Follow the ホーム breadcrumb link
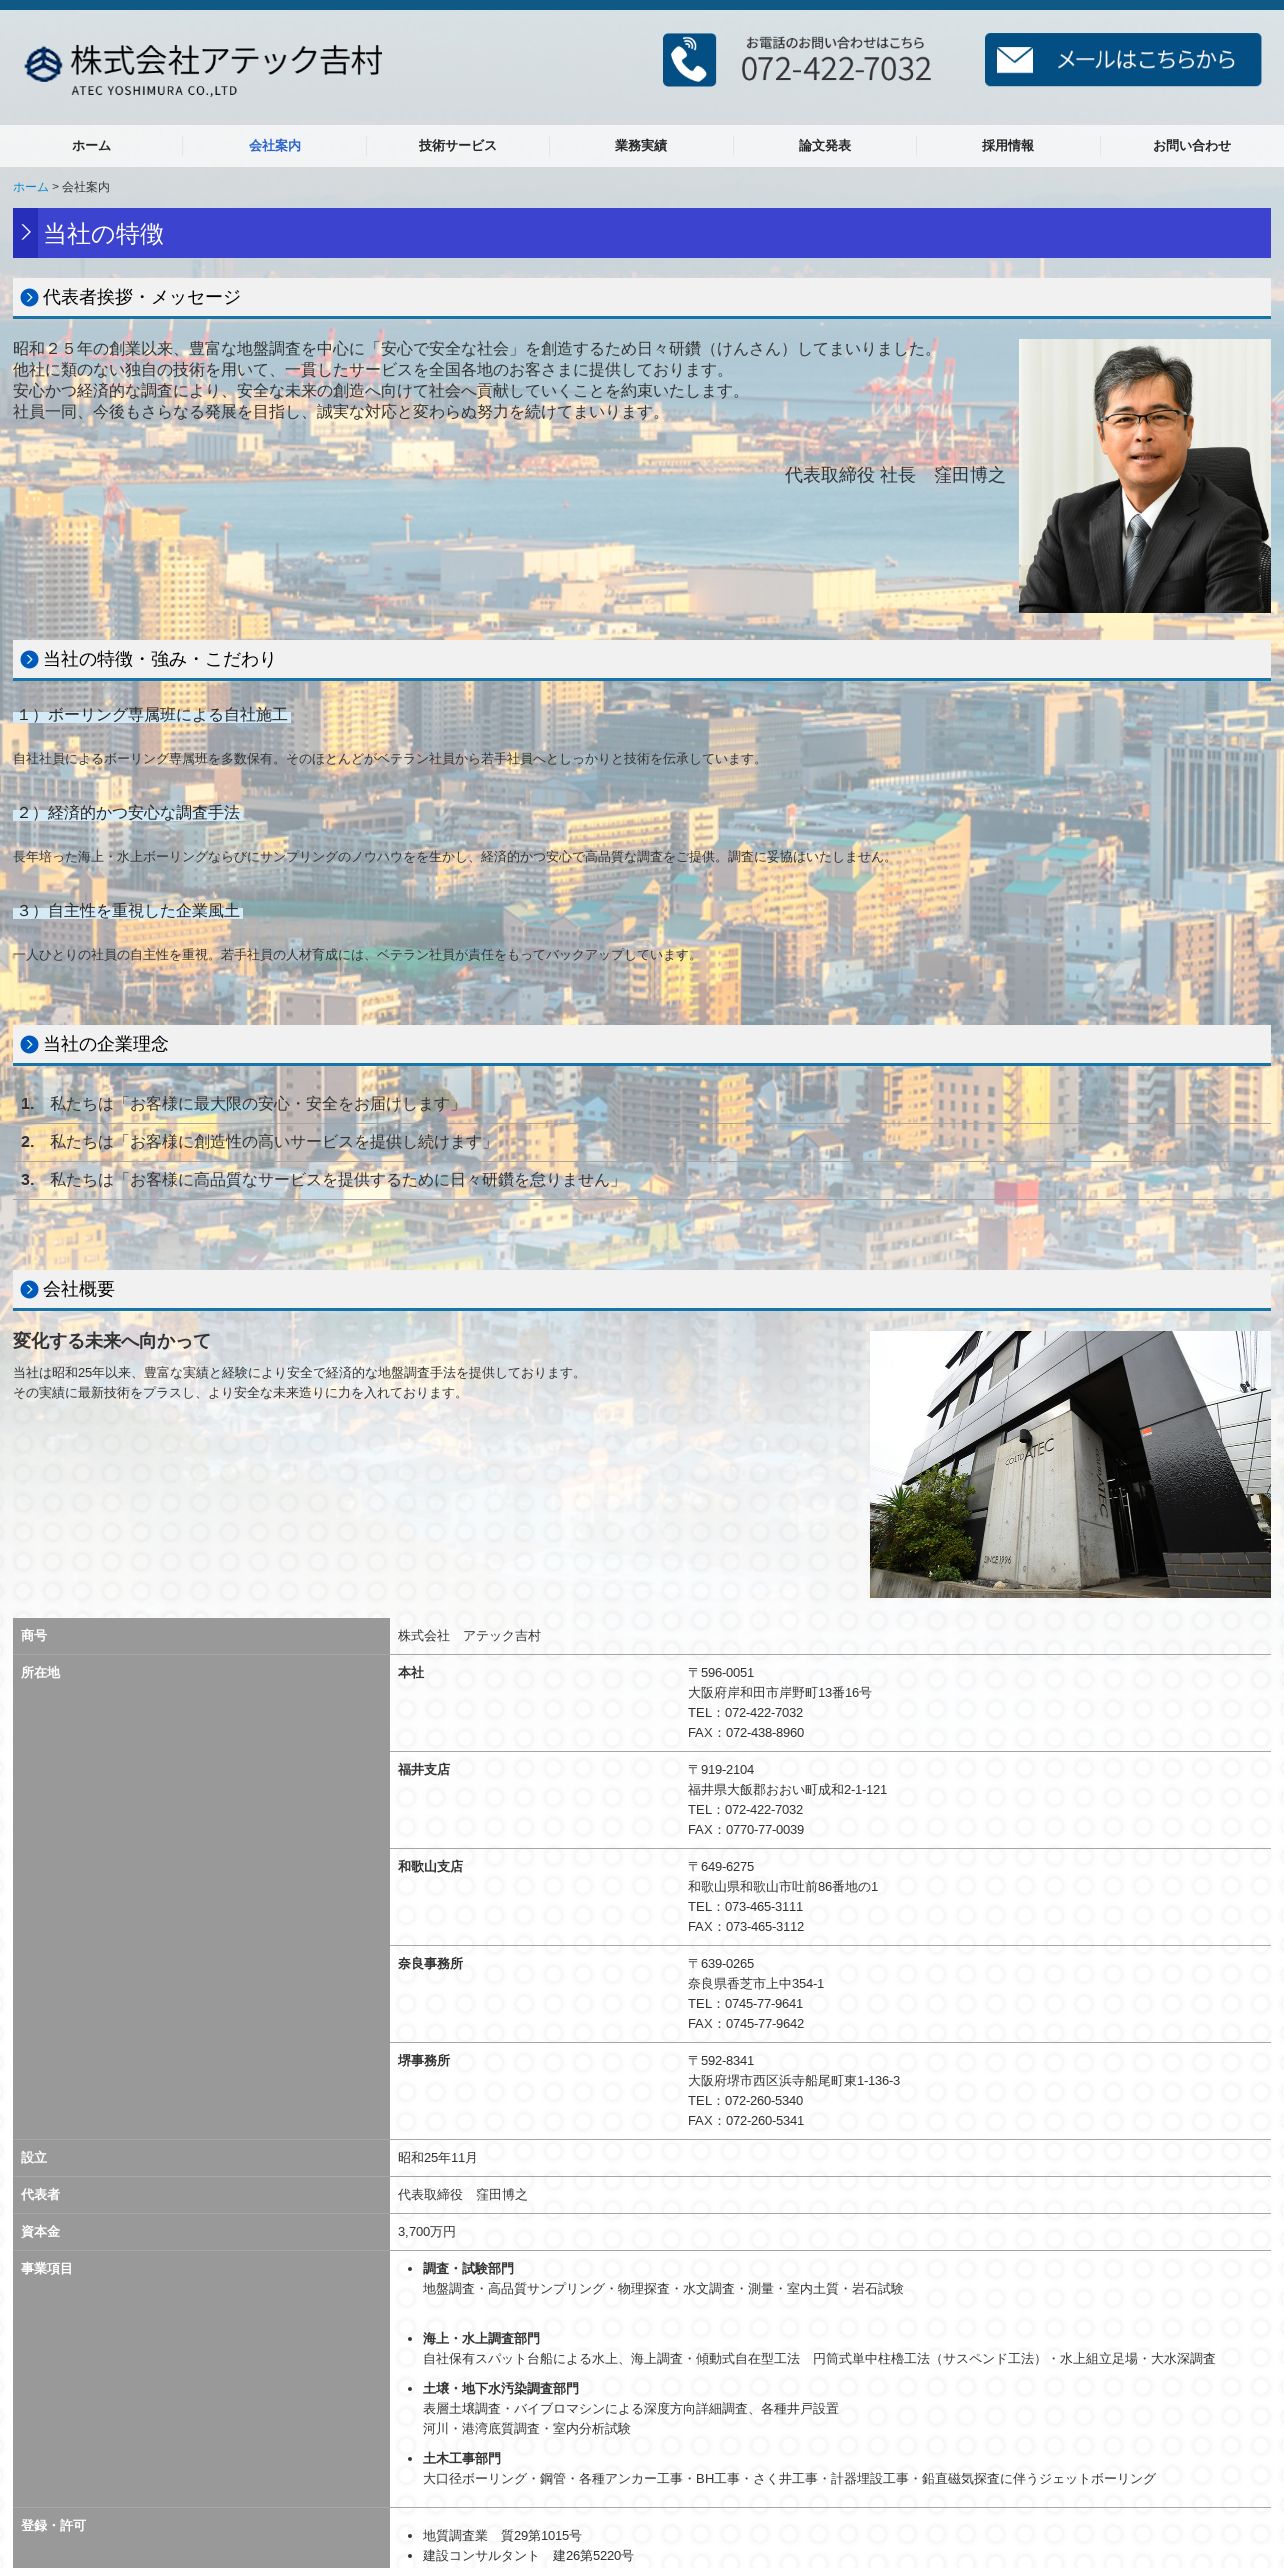The height and width of the screenshot is (2568, 1284). tap(30, 187)
